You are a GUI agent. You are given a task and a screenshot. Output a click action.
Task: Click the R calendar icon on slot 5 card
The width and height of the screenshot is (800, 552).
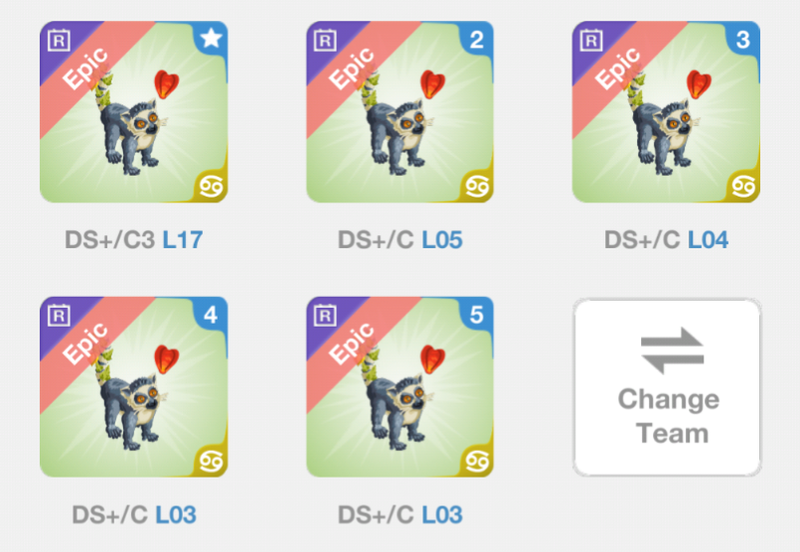(x=325, y=316)
